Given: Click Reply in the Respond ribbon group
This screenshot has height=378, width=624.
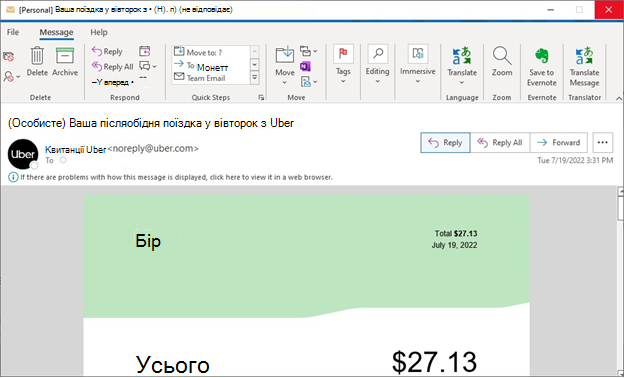Looking at the screenshot, I should 107,51.
